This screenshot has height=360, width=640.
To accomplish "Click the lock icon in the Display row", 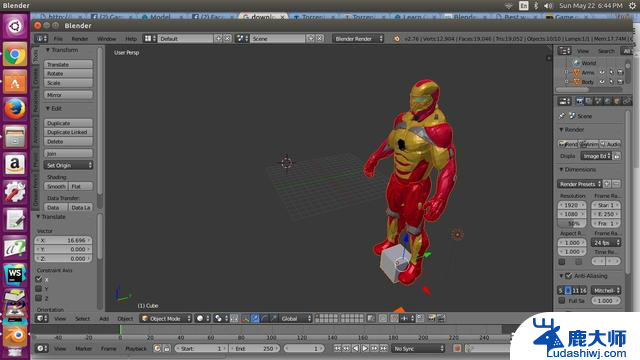I will coord(617,156).
